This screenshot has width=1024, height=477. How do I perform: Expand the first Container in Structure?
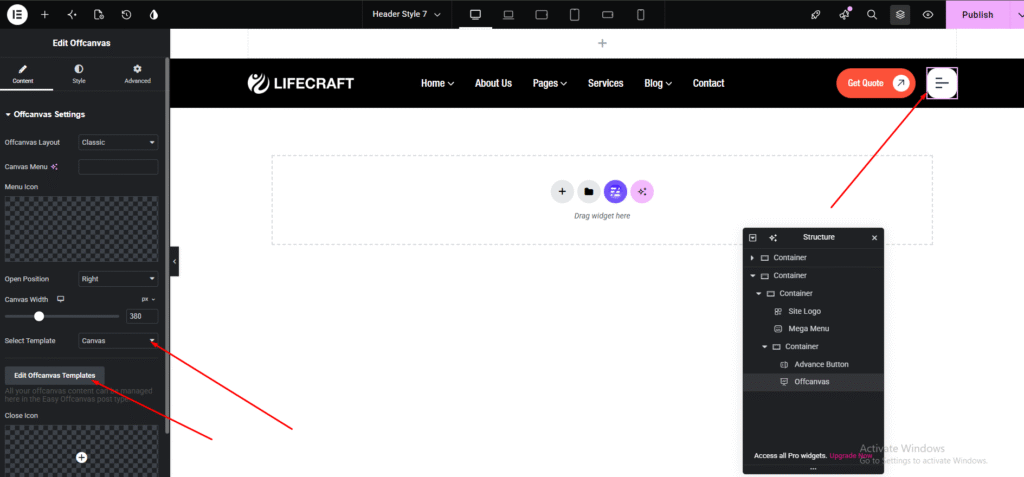(752, 257)
